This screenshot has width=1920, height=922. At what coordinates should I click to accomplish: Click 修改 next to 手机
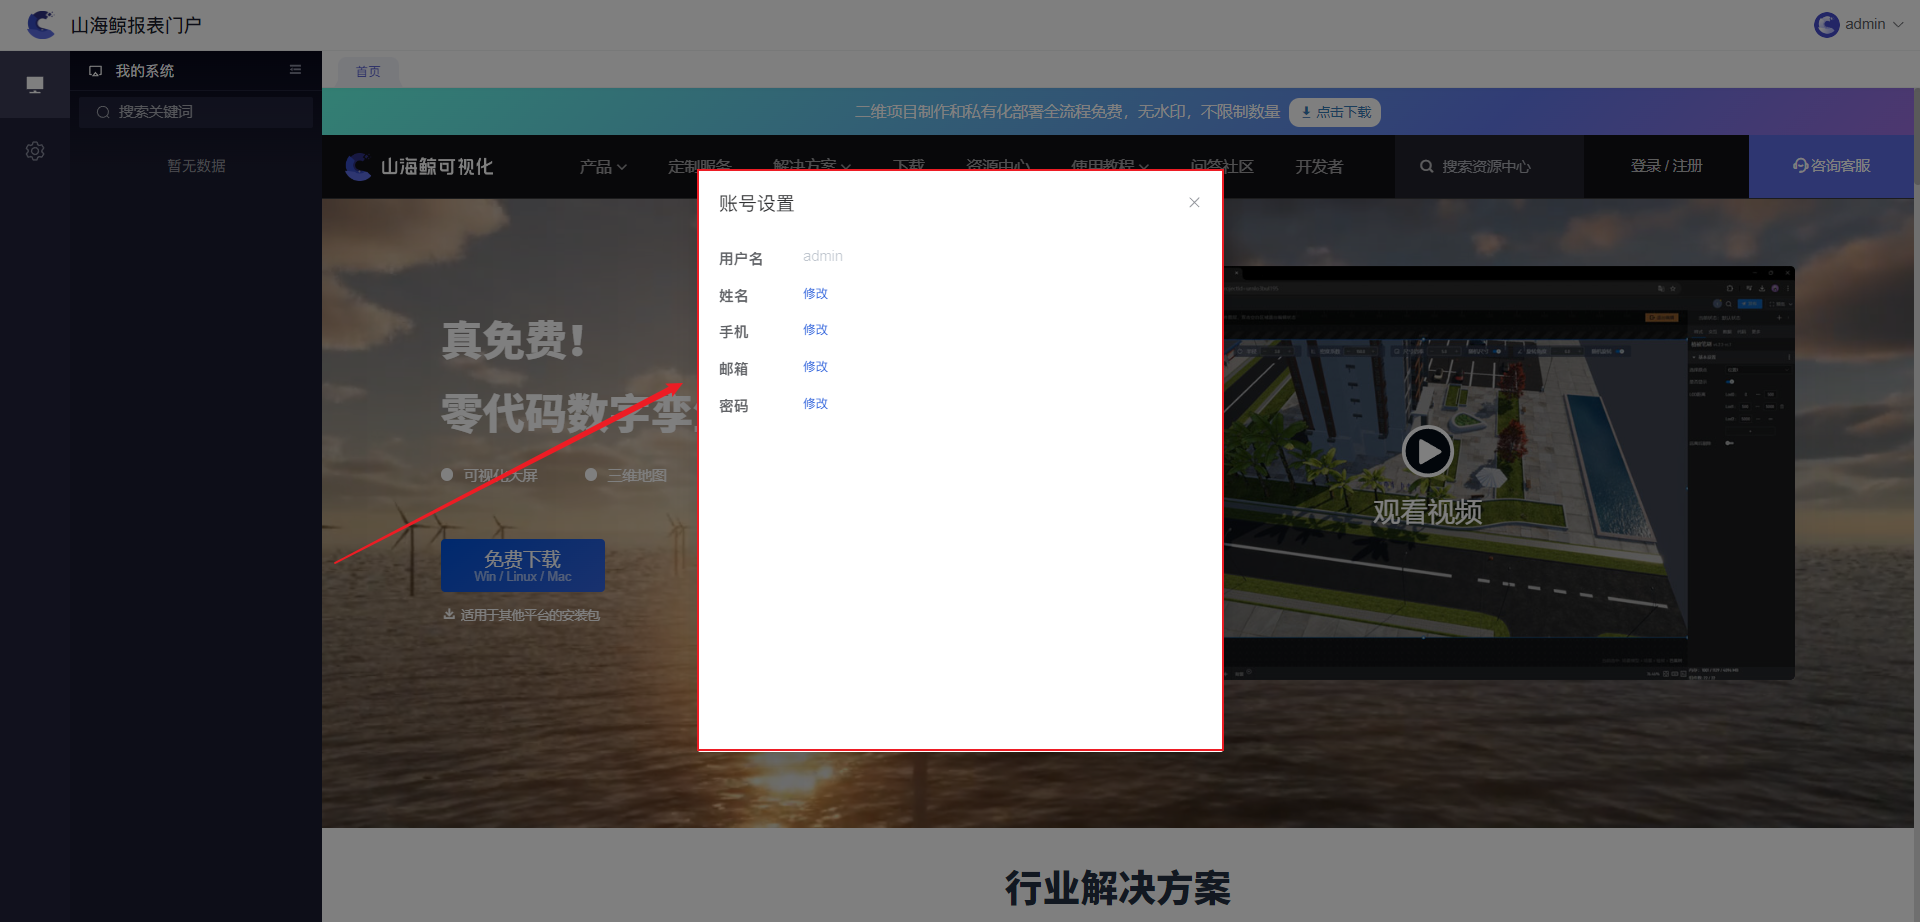point(815,330)
